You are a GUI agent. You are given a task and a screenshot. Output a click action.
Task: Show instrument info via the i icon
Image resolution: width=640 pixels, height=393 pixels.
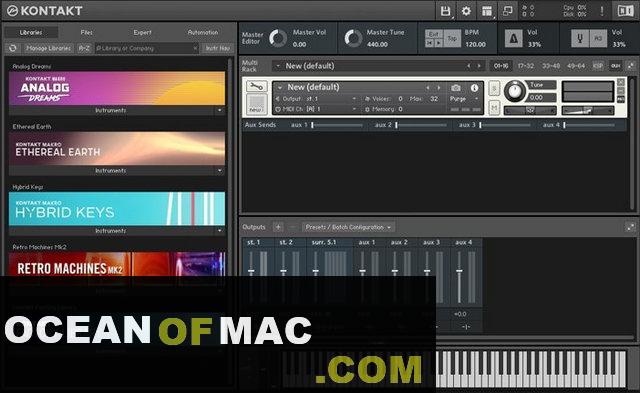coord(474,88)
